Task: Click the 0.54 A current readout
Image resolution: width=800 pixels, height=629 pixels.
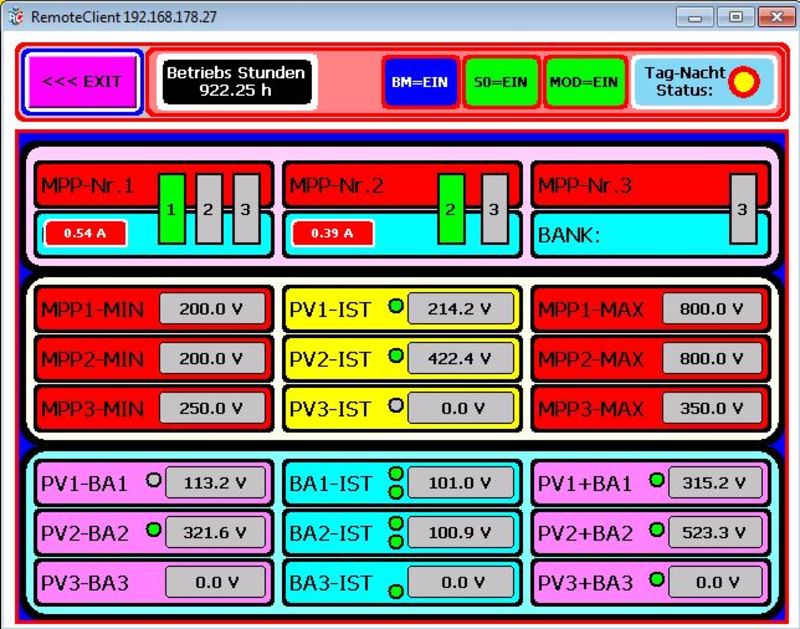Action: coord(85,233)
